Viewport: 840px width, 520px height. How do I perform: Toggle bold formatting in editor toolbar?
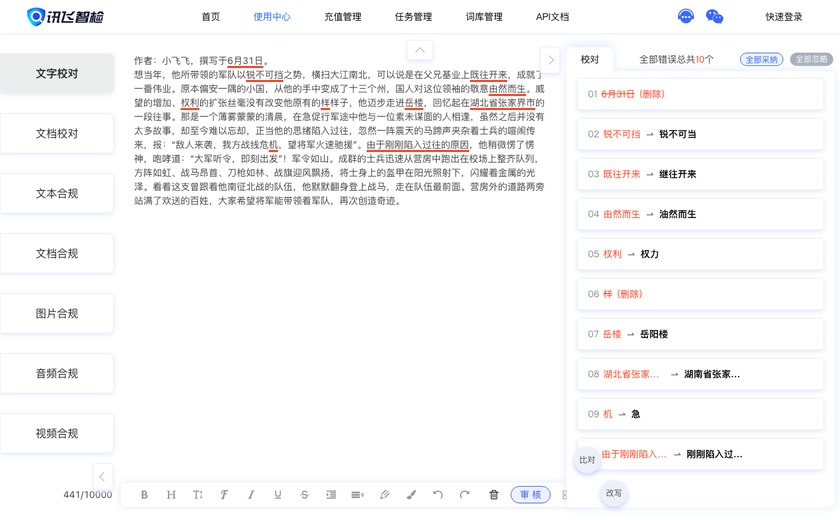(x=144, y=495)
